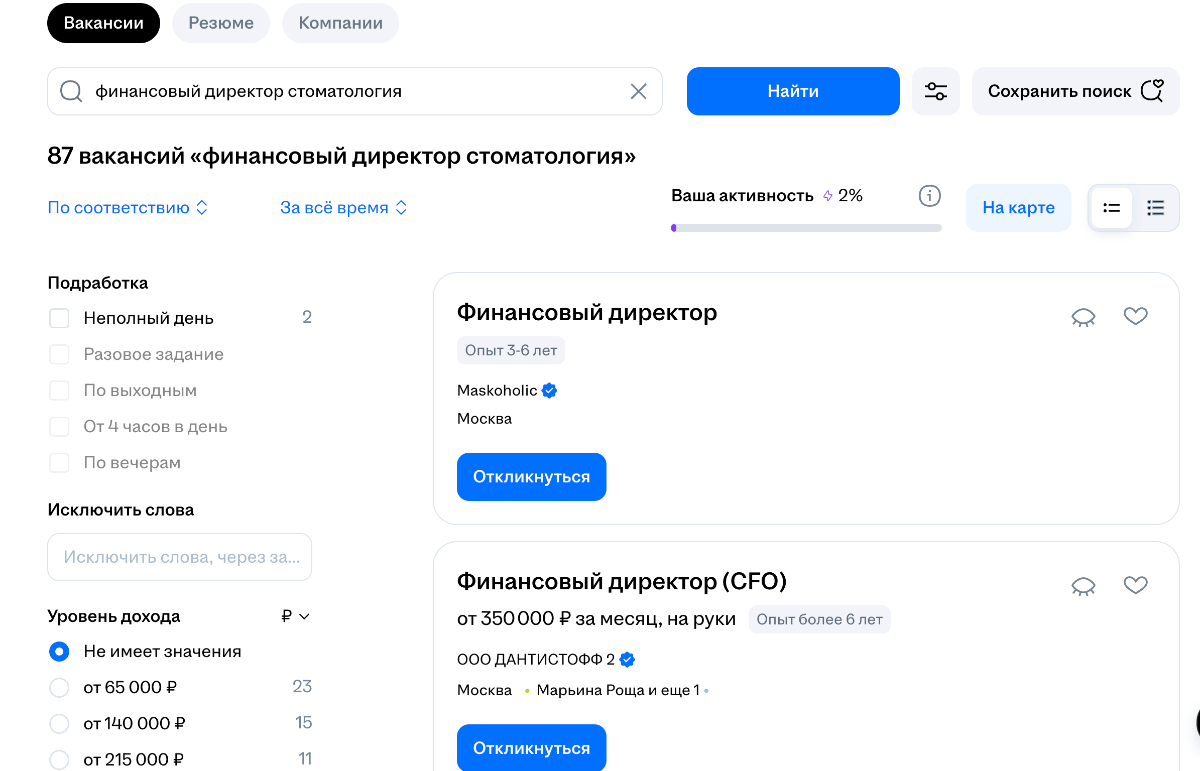The image size is (1200, 771).
Task: Click the search magnifier icon
Action: click(x=71, y=91)
